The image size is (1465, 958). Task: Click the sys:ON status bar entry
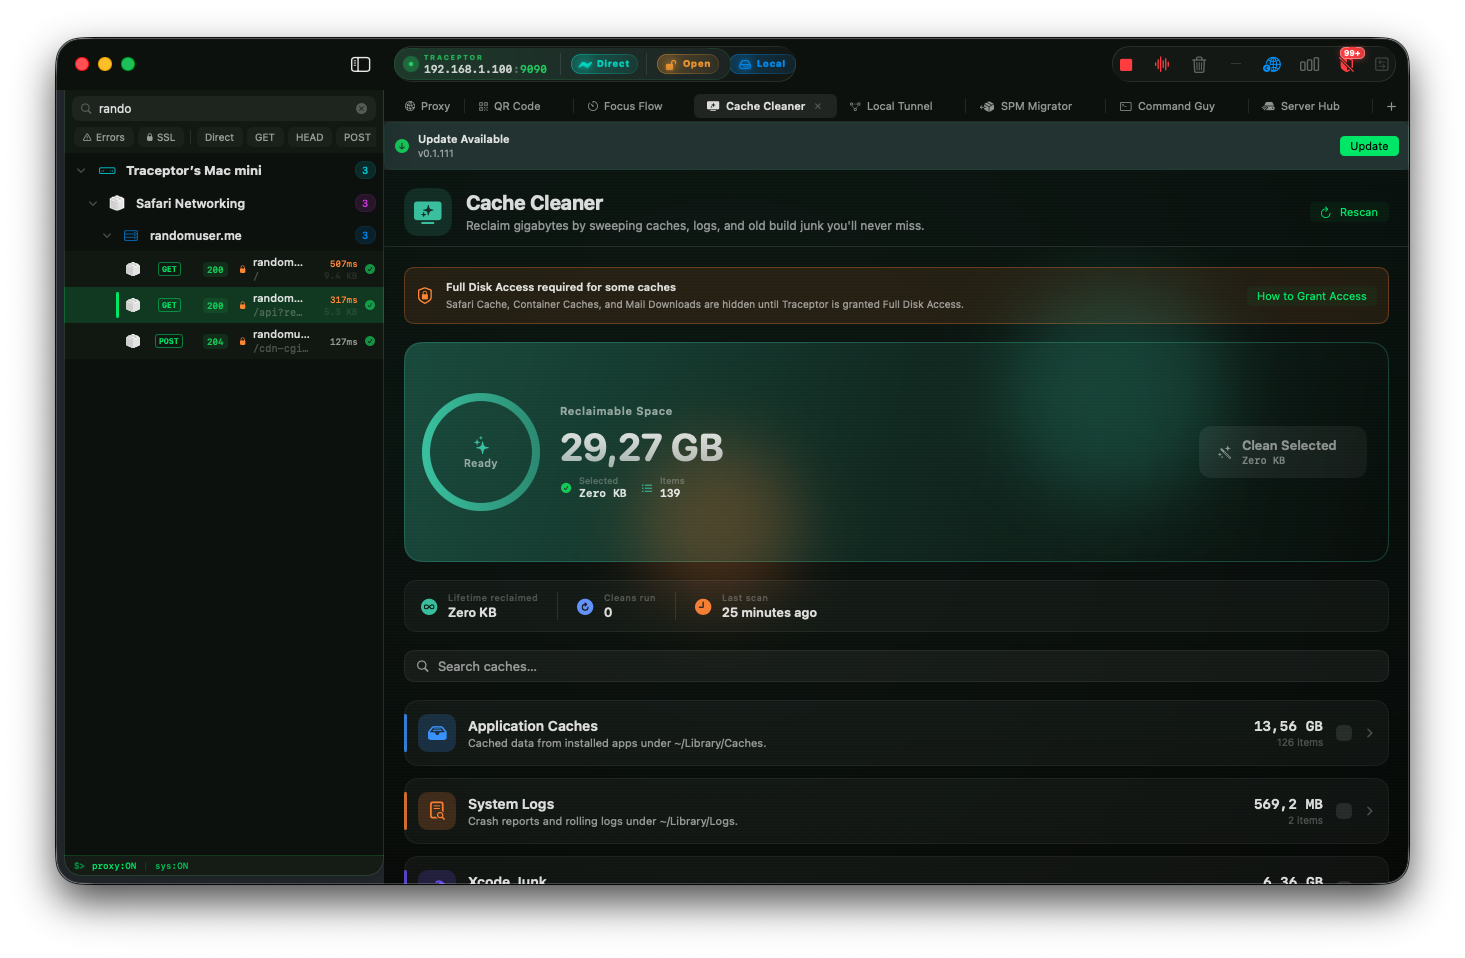click(172, 866)
